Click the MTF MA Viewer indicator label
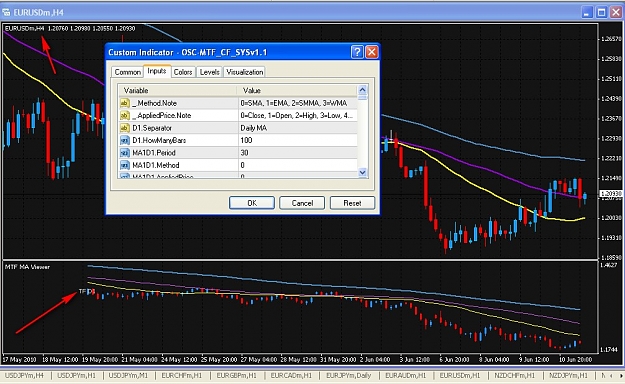625x384 pixels. 27,267
